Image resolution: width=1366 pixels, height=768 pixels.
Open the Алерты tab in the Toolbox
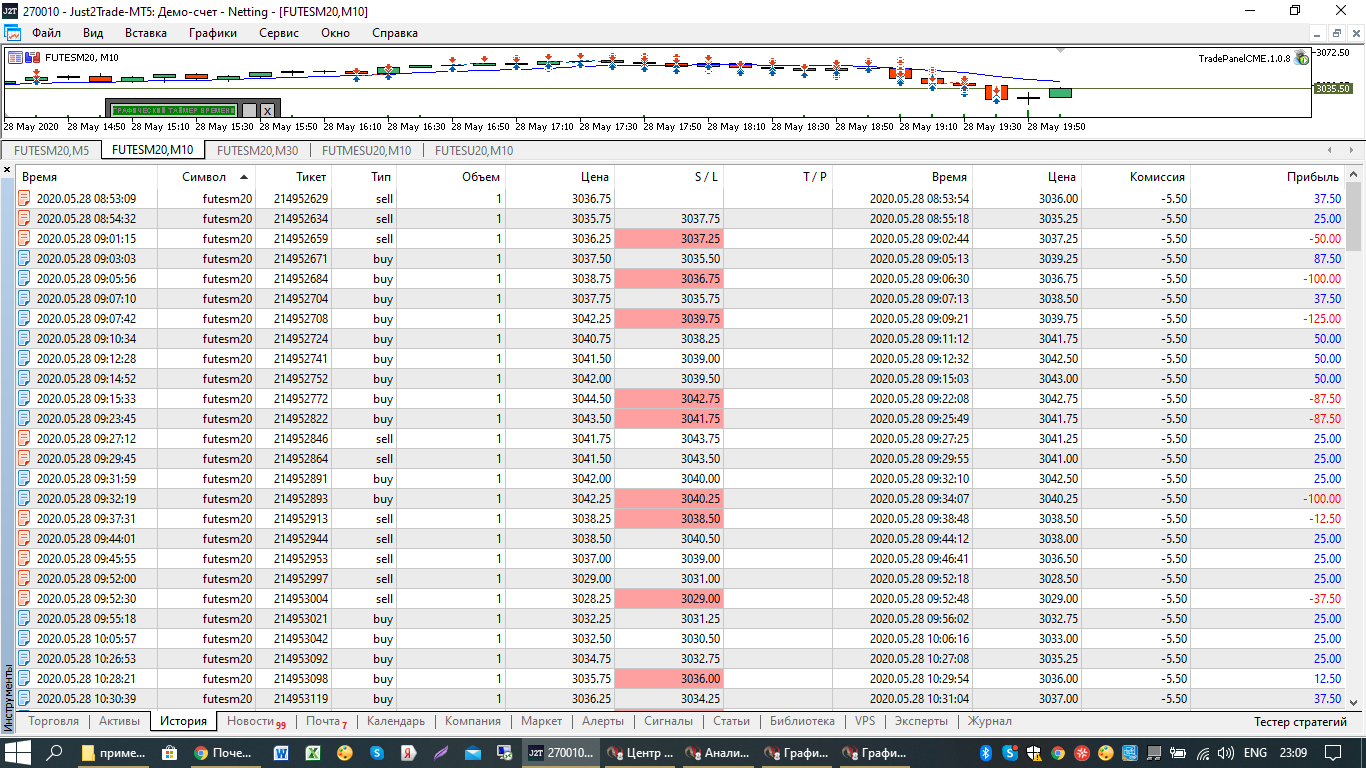(603, 721)
